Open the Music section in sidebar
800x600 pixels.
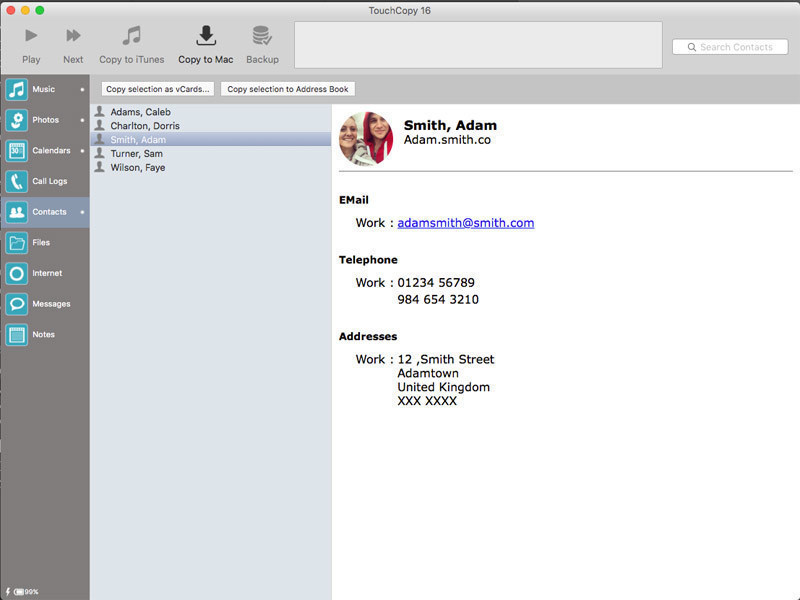click(17, 90)
